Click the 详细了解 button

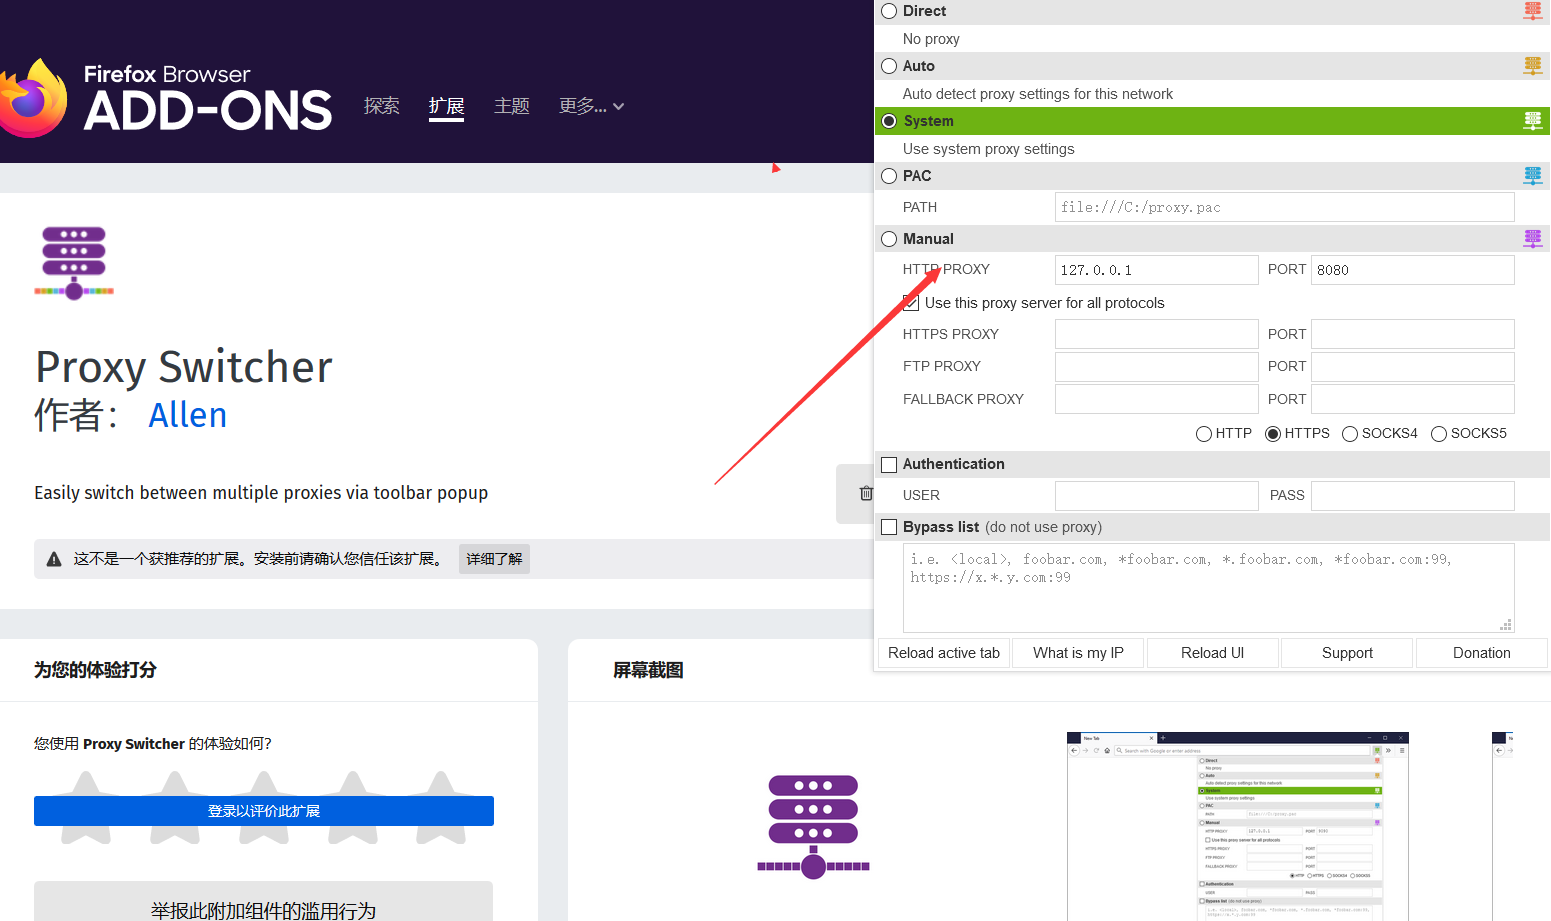[494, 559]
